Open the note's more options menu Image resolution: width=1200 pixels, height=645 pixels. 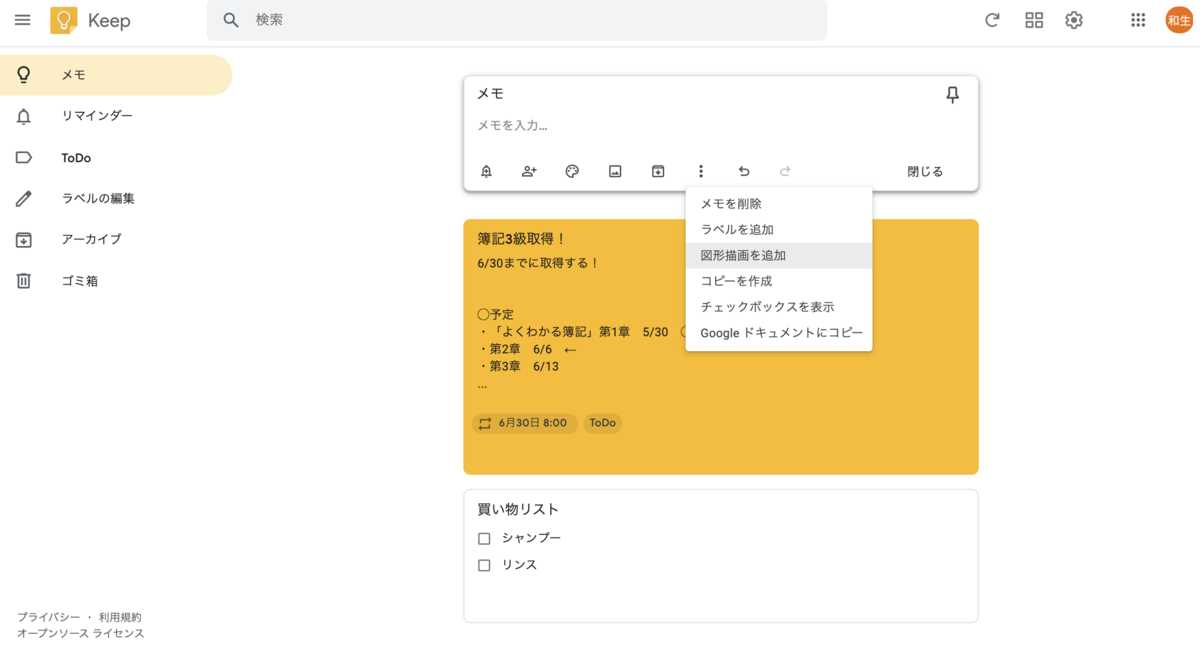tap(701, 171)
